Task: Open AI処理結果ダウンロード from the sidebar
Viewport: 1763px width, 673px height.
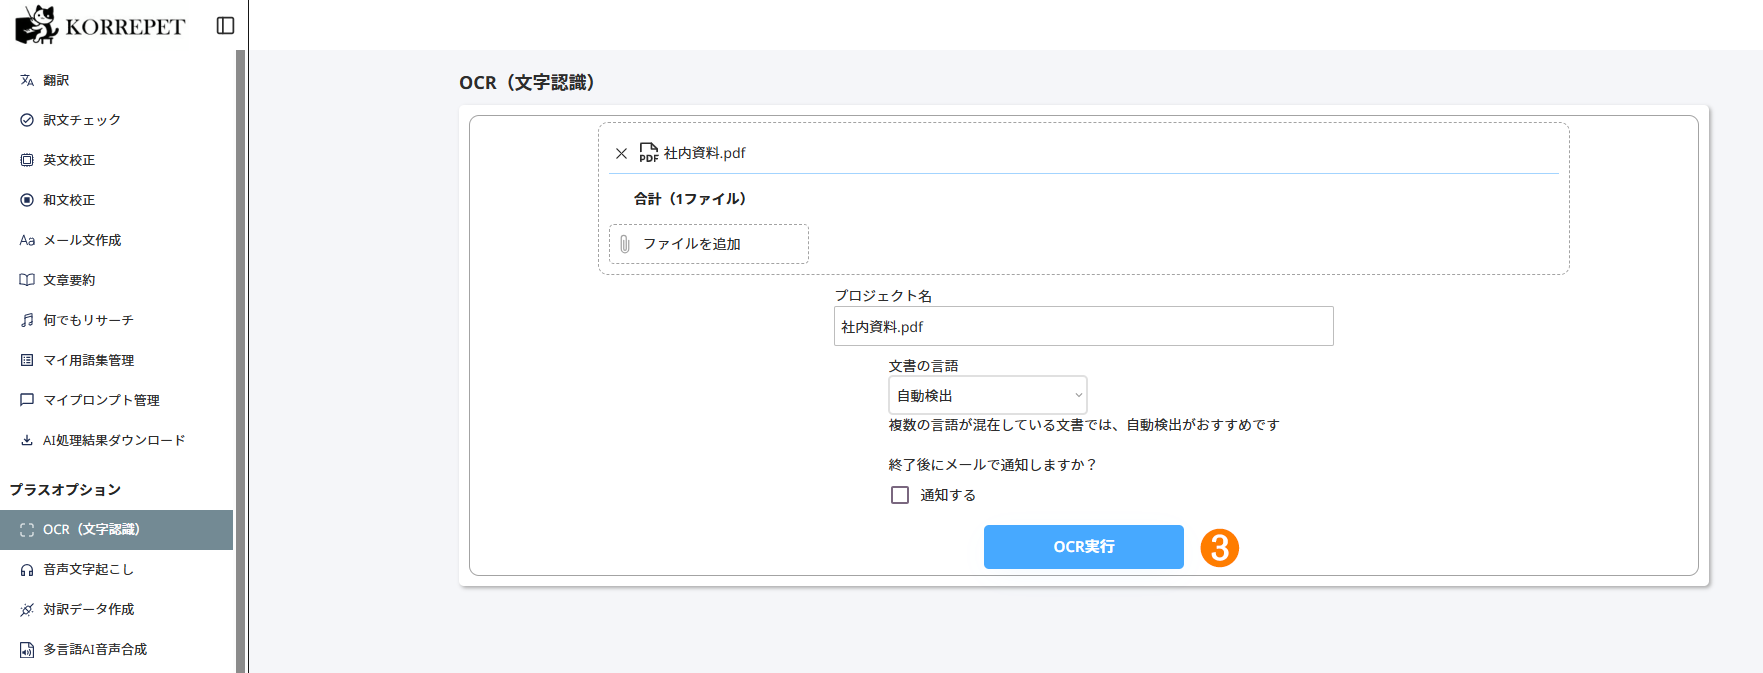Action: tap(116, 440)
